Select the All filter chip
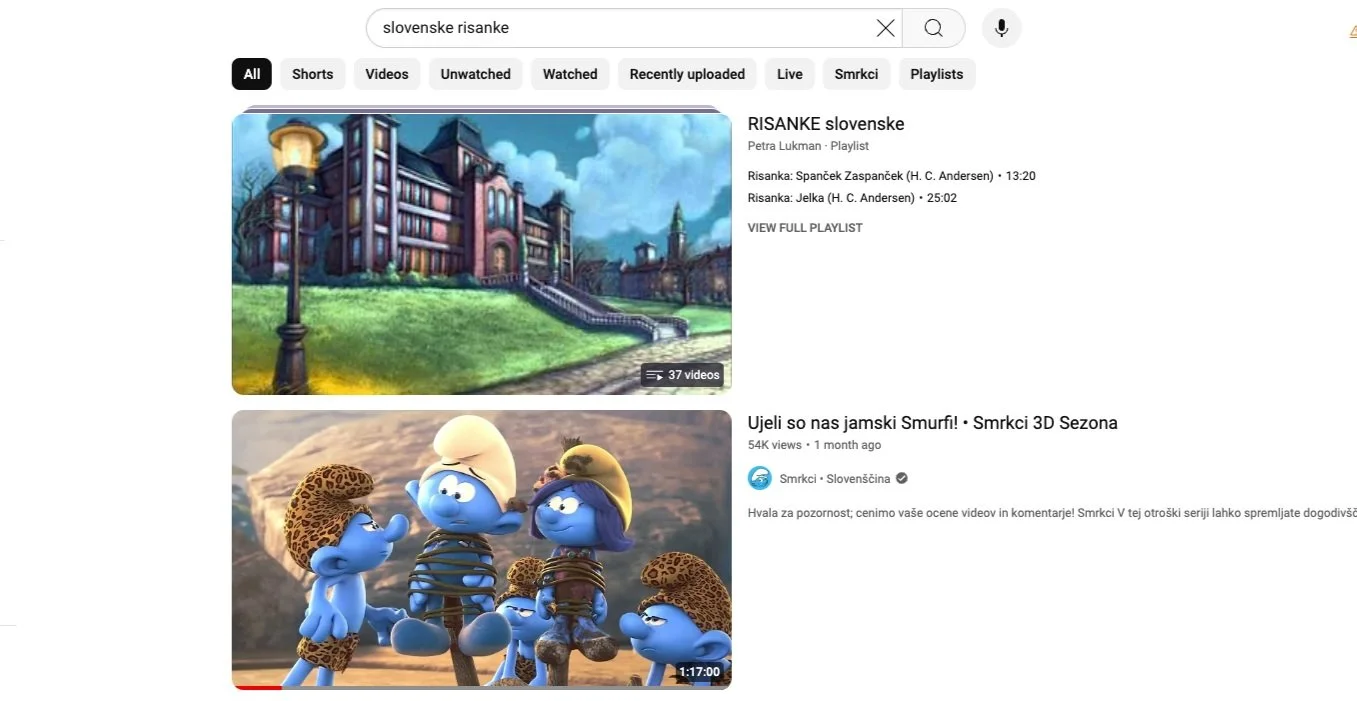 (x=252, y=74)
